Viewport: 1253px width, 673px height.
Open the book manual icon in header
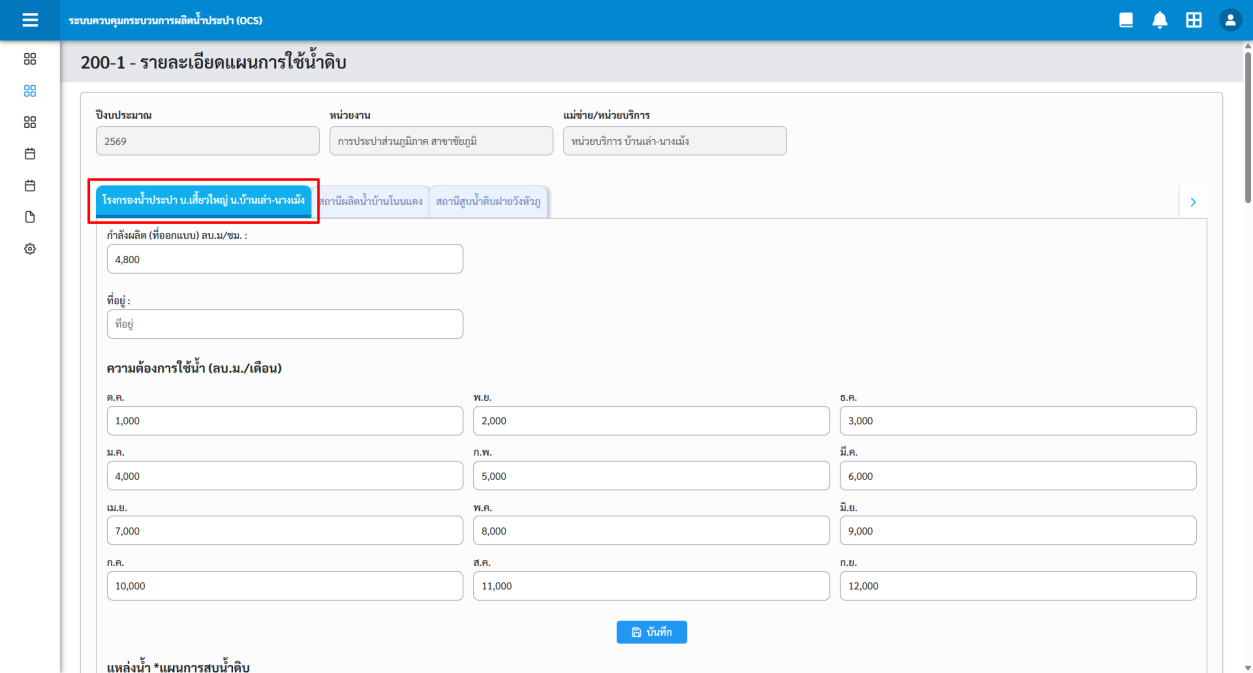(1126, 20)
